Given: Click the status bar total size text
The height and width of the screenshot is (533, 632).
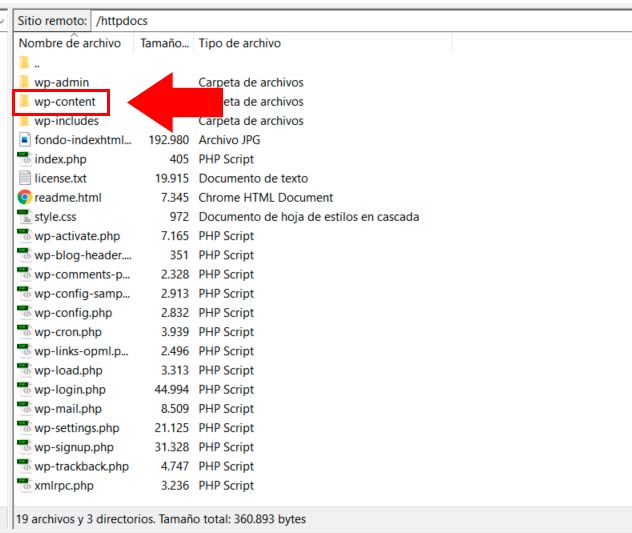Looking at the screenshot, I should click(x=232, y=519).
